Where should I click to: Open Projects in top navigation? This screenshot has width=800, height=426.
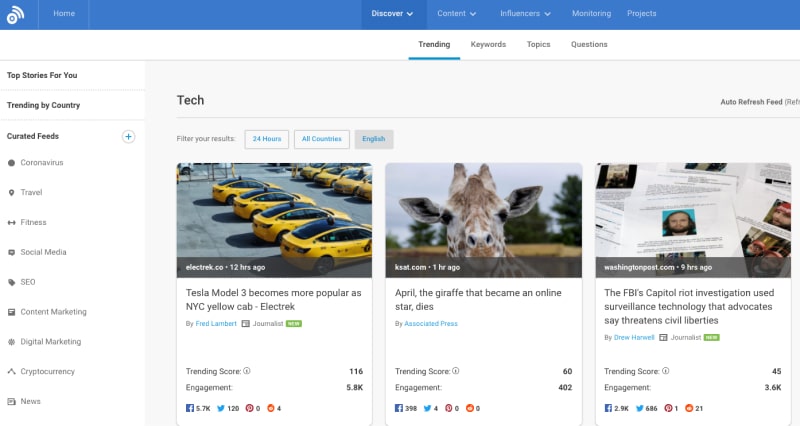(641, 14)
